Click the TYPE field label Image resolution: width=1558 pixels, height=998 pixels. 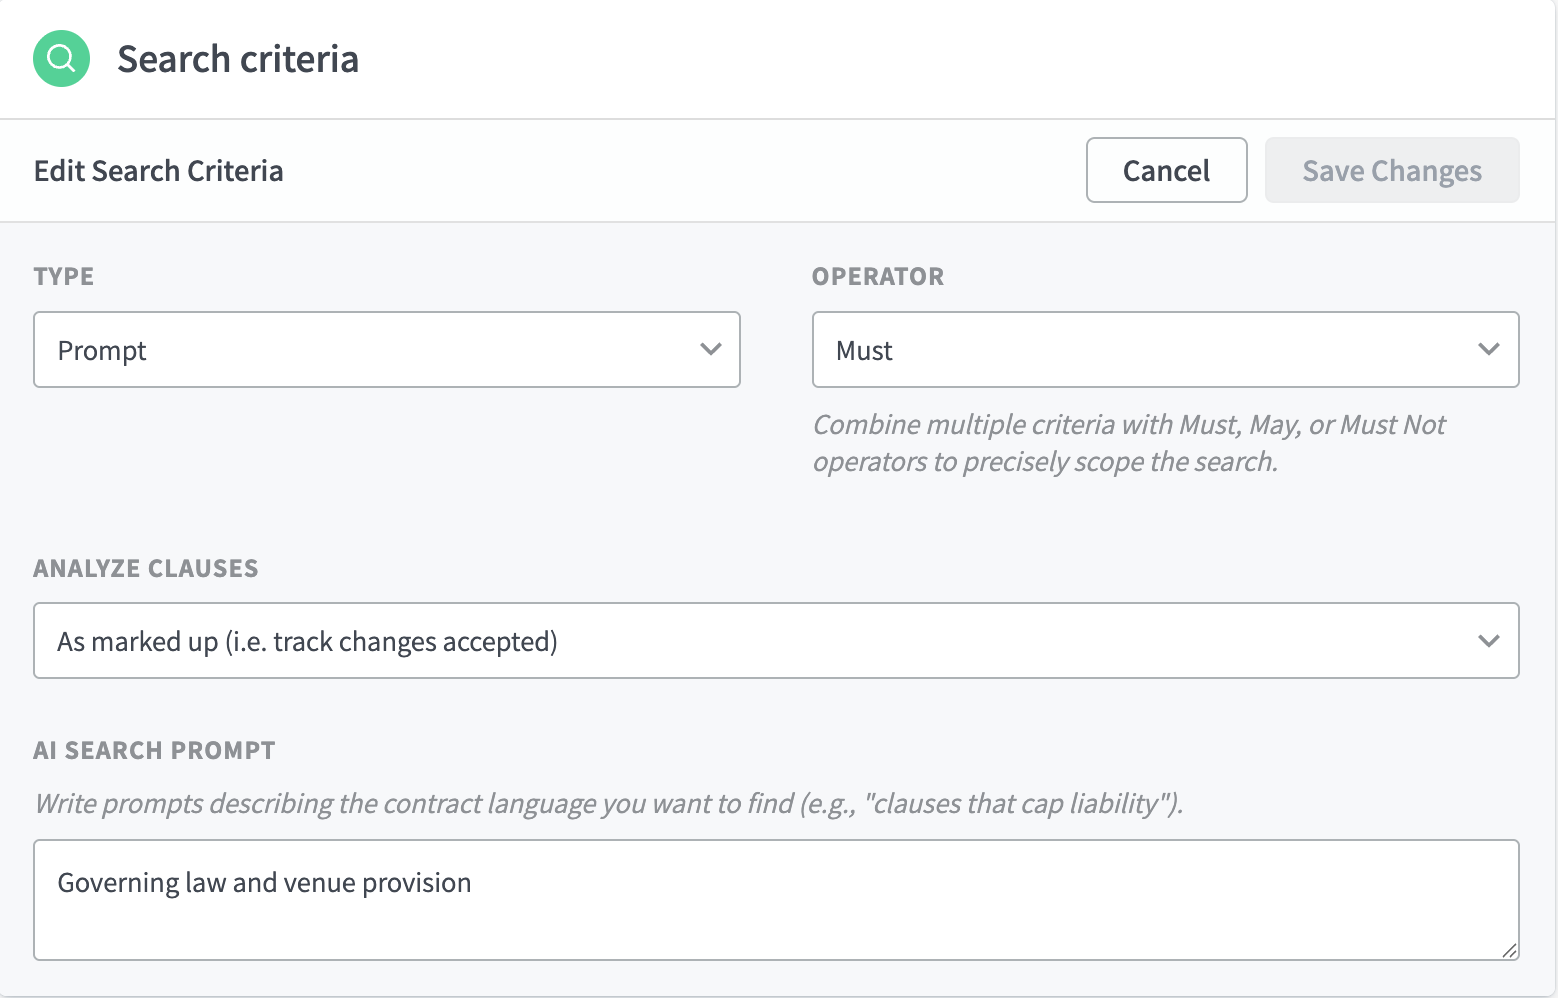[63, 276]
